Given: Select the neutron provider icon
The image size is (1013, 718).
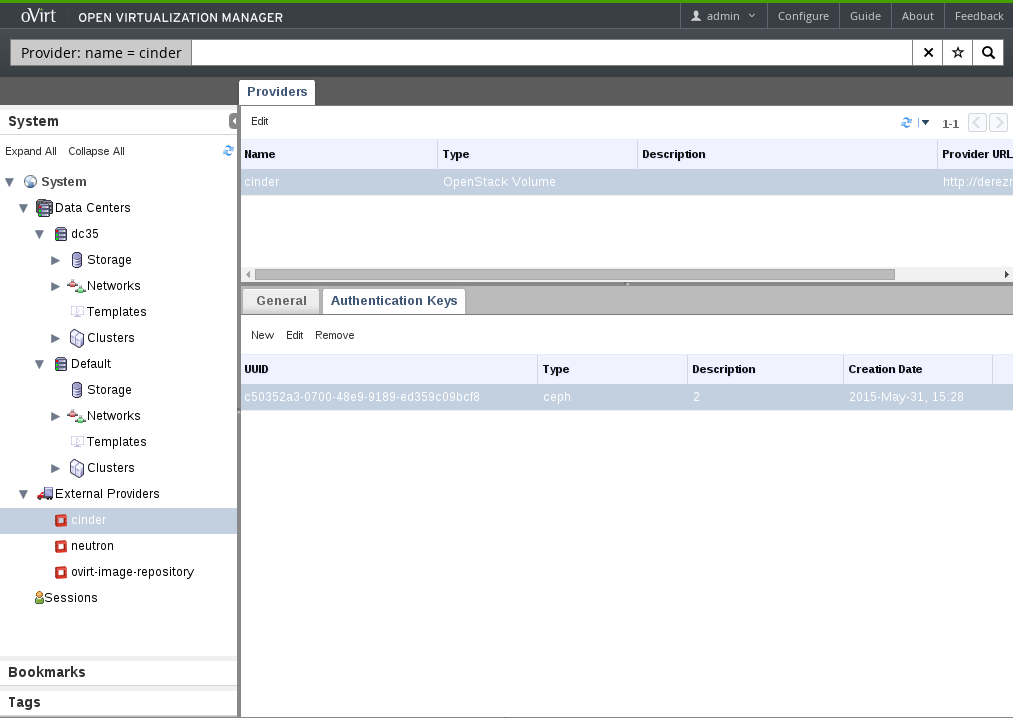Looking at the screenshot, I should pos(61,546).
